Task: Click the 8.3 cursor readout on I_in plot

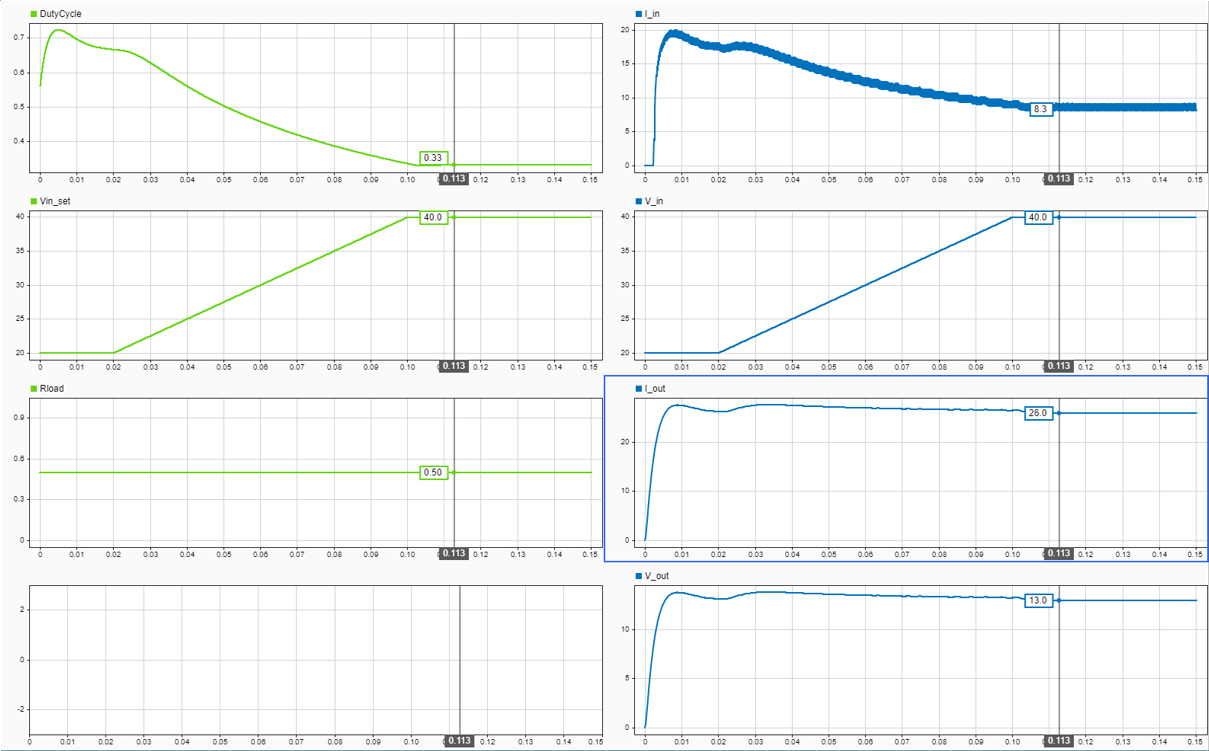Action: pyautogui.click(x=1040, y=110)
